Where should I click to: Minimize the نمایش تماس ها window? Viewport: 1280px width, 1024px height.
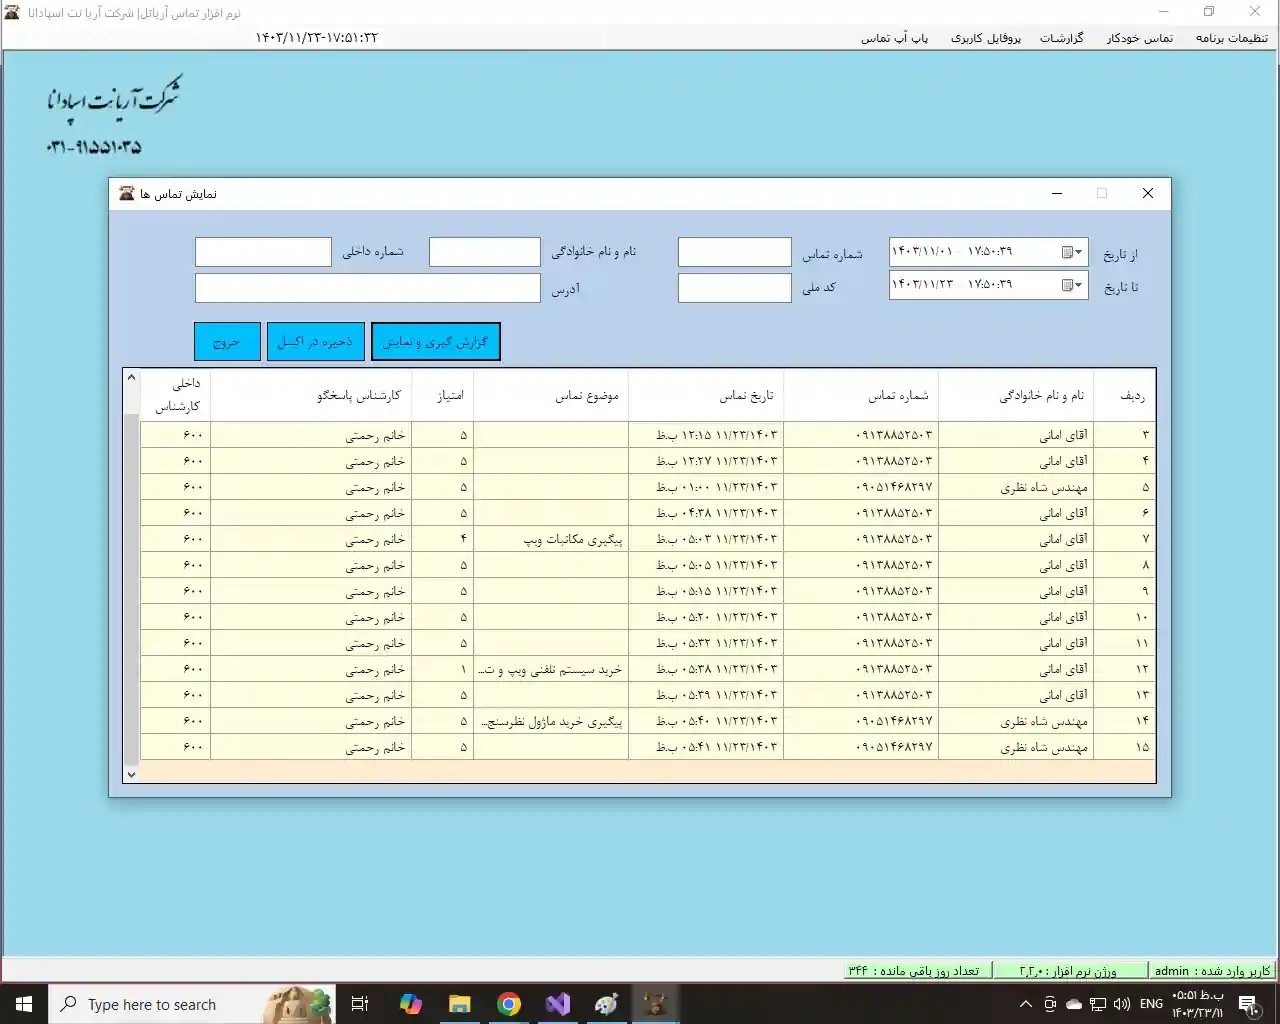point(1057,193)
